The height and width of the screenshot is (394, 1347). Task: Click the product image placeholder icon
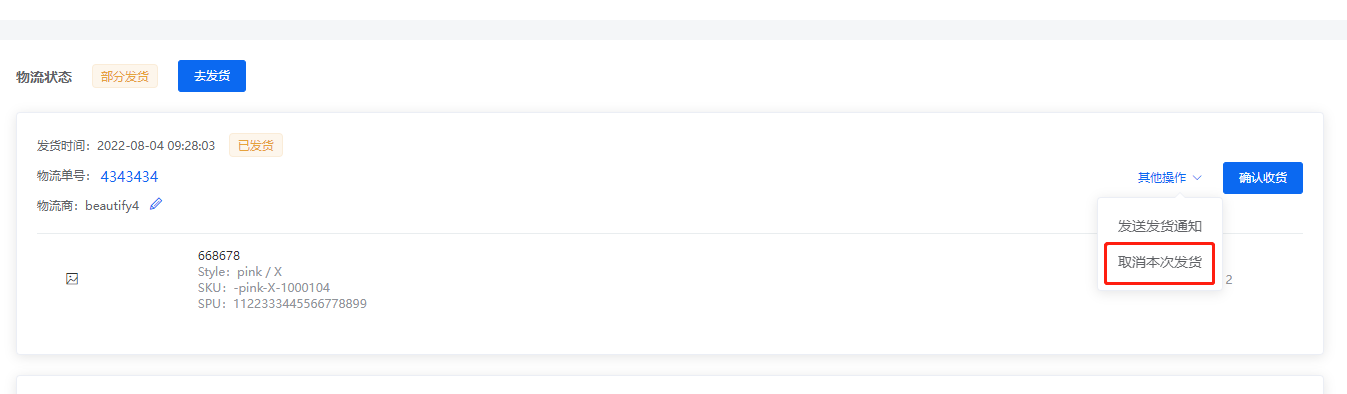[x=72, y=279]
